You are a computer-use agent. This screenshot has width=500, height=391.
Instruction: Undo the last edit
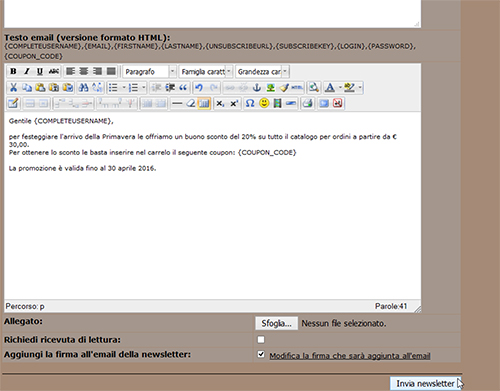point(199,87)
